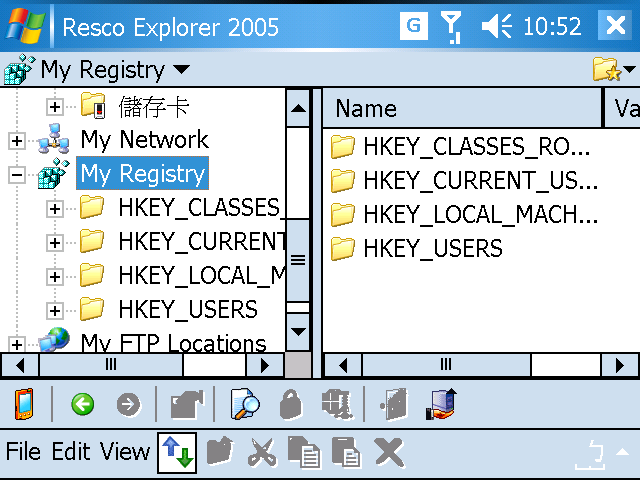This screenshot has width=640, height=480.
Task: Click tree pane vertical scrollbar thumb
Action: (x=298, y=260)
